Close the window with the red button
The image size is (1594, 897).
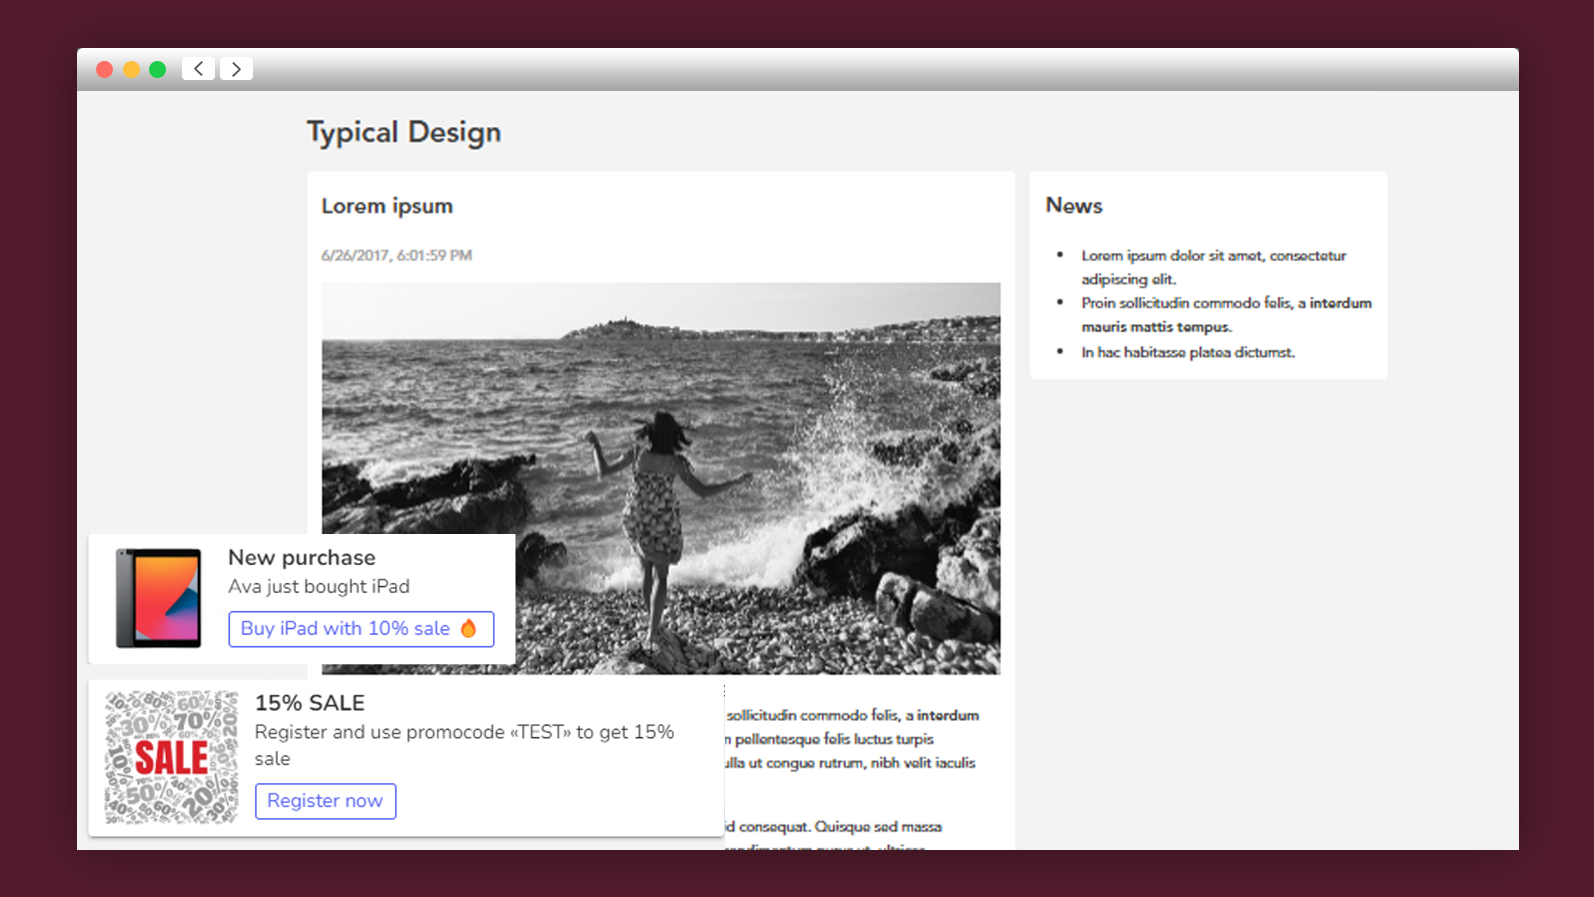pos(104,69)
